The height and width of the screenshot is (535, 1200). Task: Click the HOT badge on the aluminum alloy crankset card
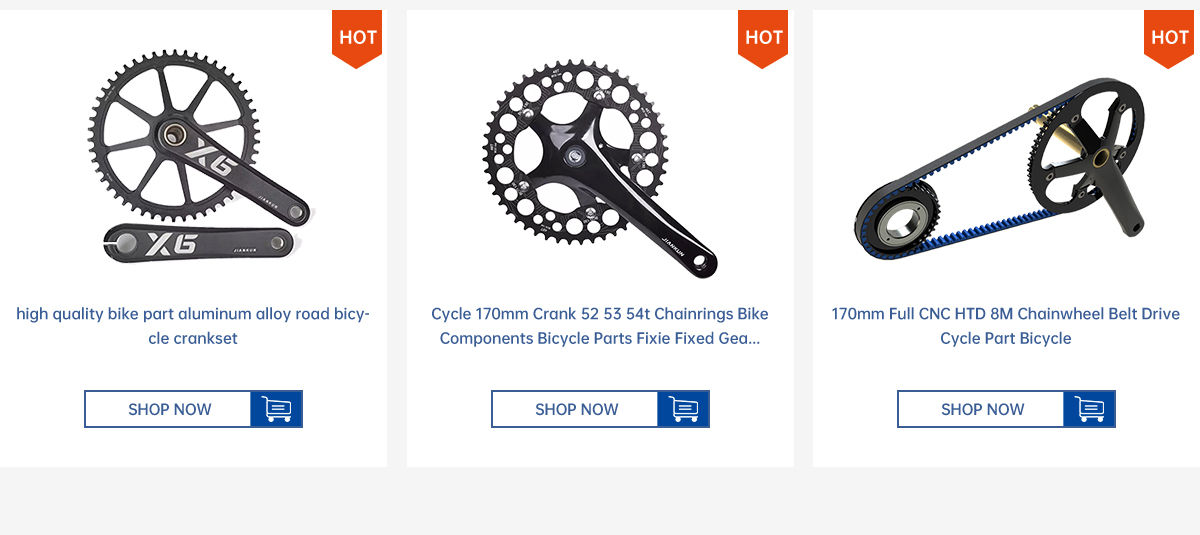(358, 38)
